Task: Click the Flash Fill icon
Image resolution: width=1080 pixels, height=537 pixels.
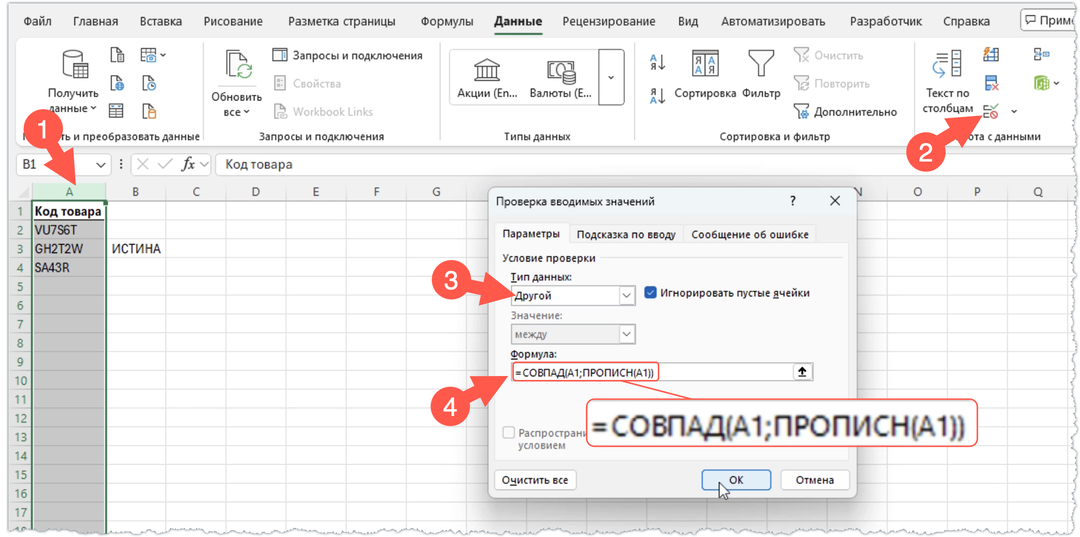Action: tap(991, 55)
